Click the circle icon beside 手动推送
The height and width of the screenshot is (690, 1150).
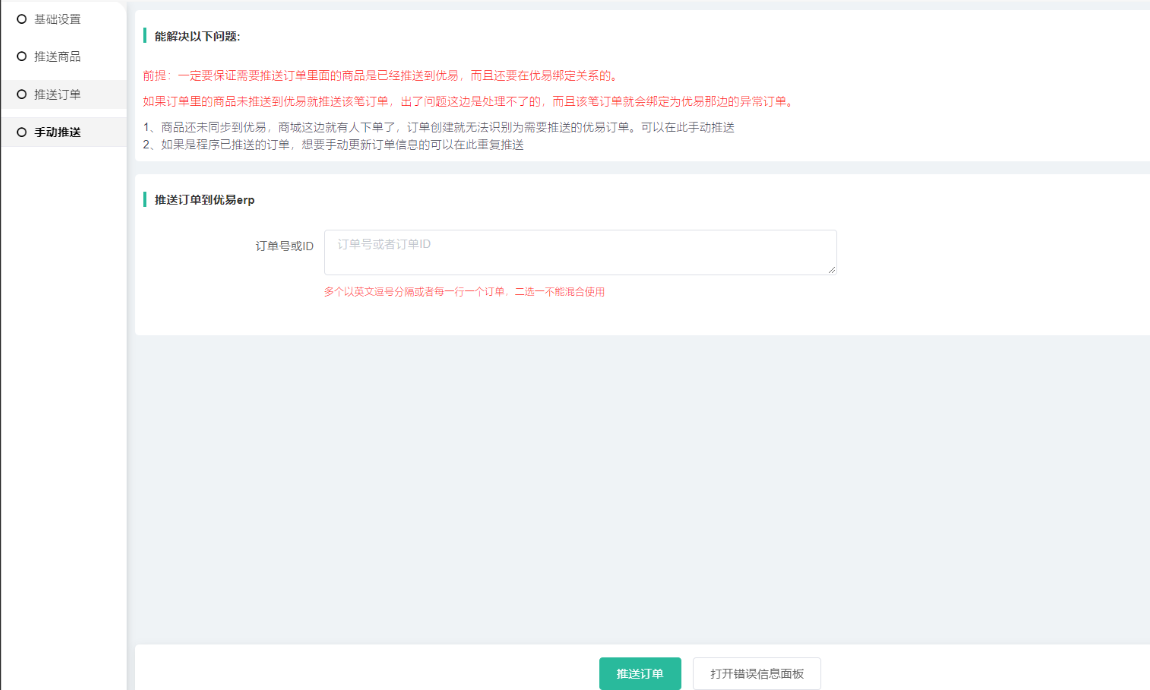22,132
